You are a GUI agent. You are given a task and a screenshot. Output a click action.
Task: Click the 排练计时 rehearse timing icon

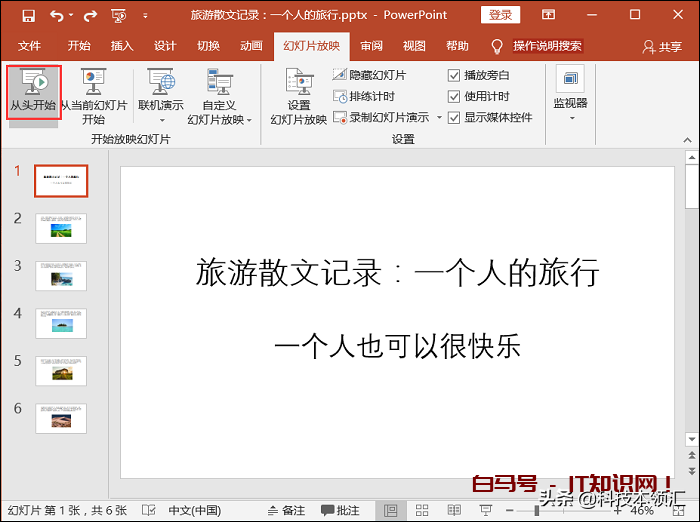[x=341, y=97]
